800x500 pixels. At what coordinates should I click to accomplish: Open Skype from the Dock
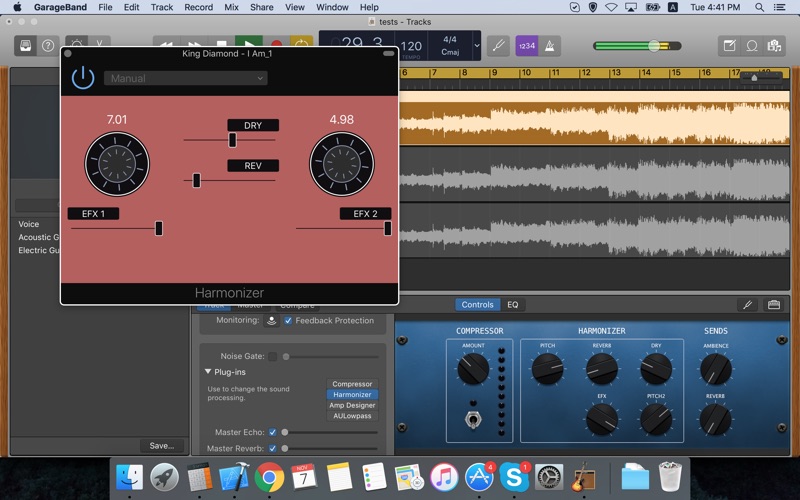[x=514, y=478]
